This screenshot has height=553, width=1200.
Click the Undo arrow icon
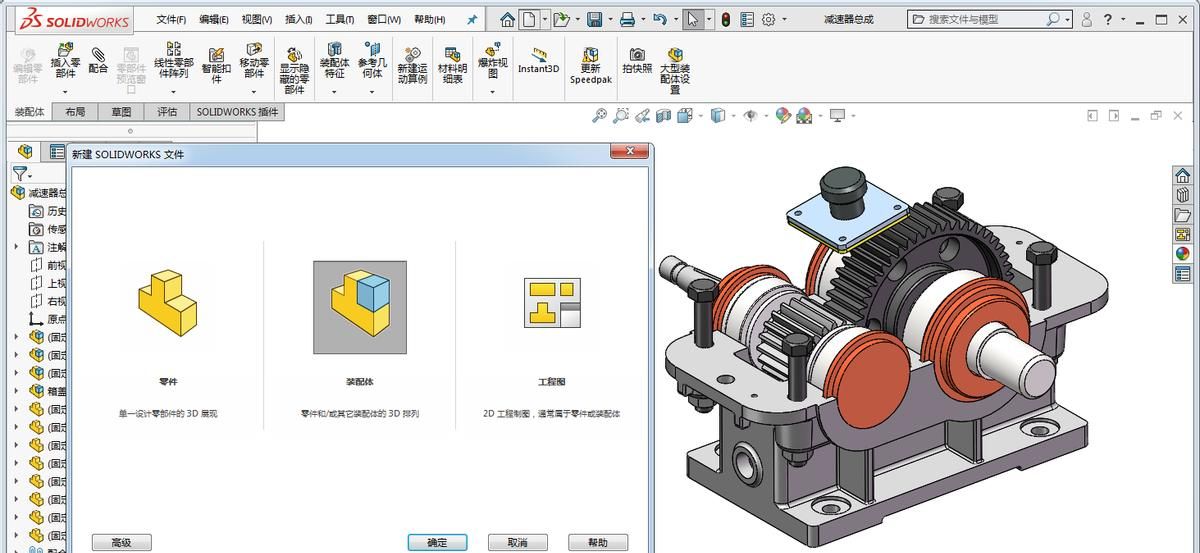pos(659,19)
